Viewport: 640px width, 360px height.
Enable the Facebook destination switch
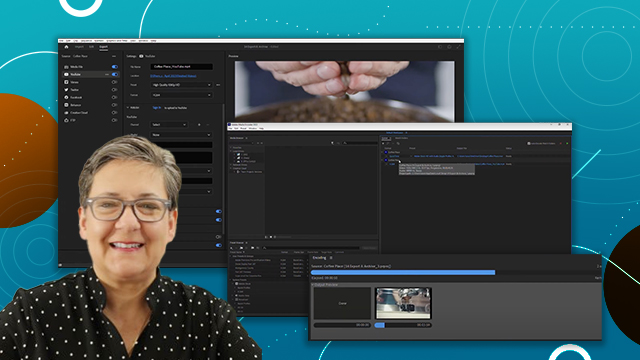(115, 98)
